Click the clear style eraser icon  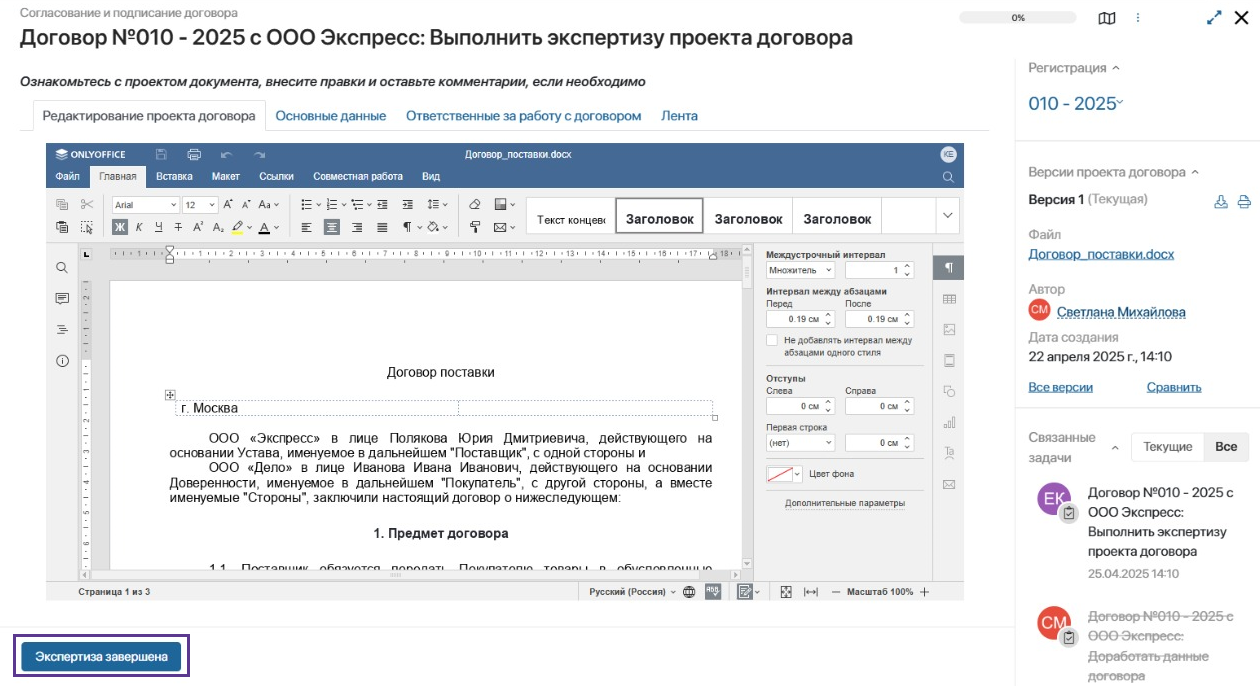coord(475,204)
